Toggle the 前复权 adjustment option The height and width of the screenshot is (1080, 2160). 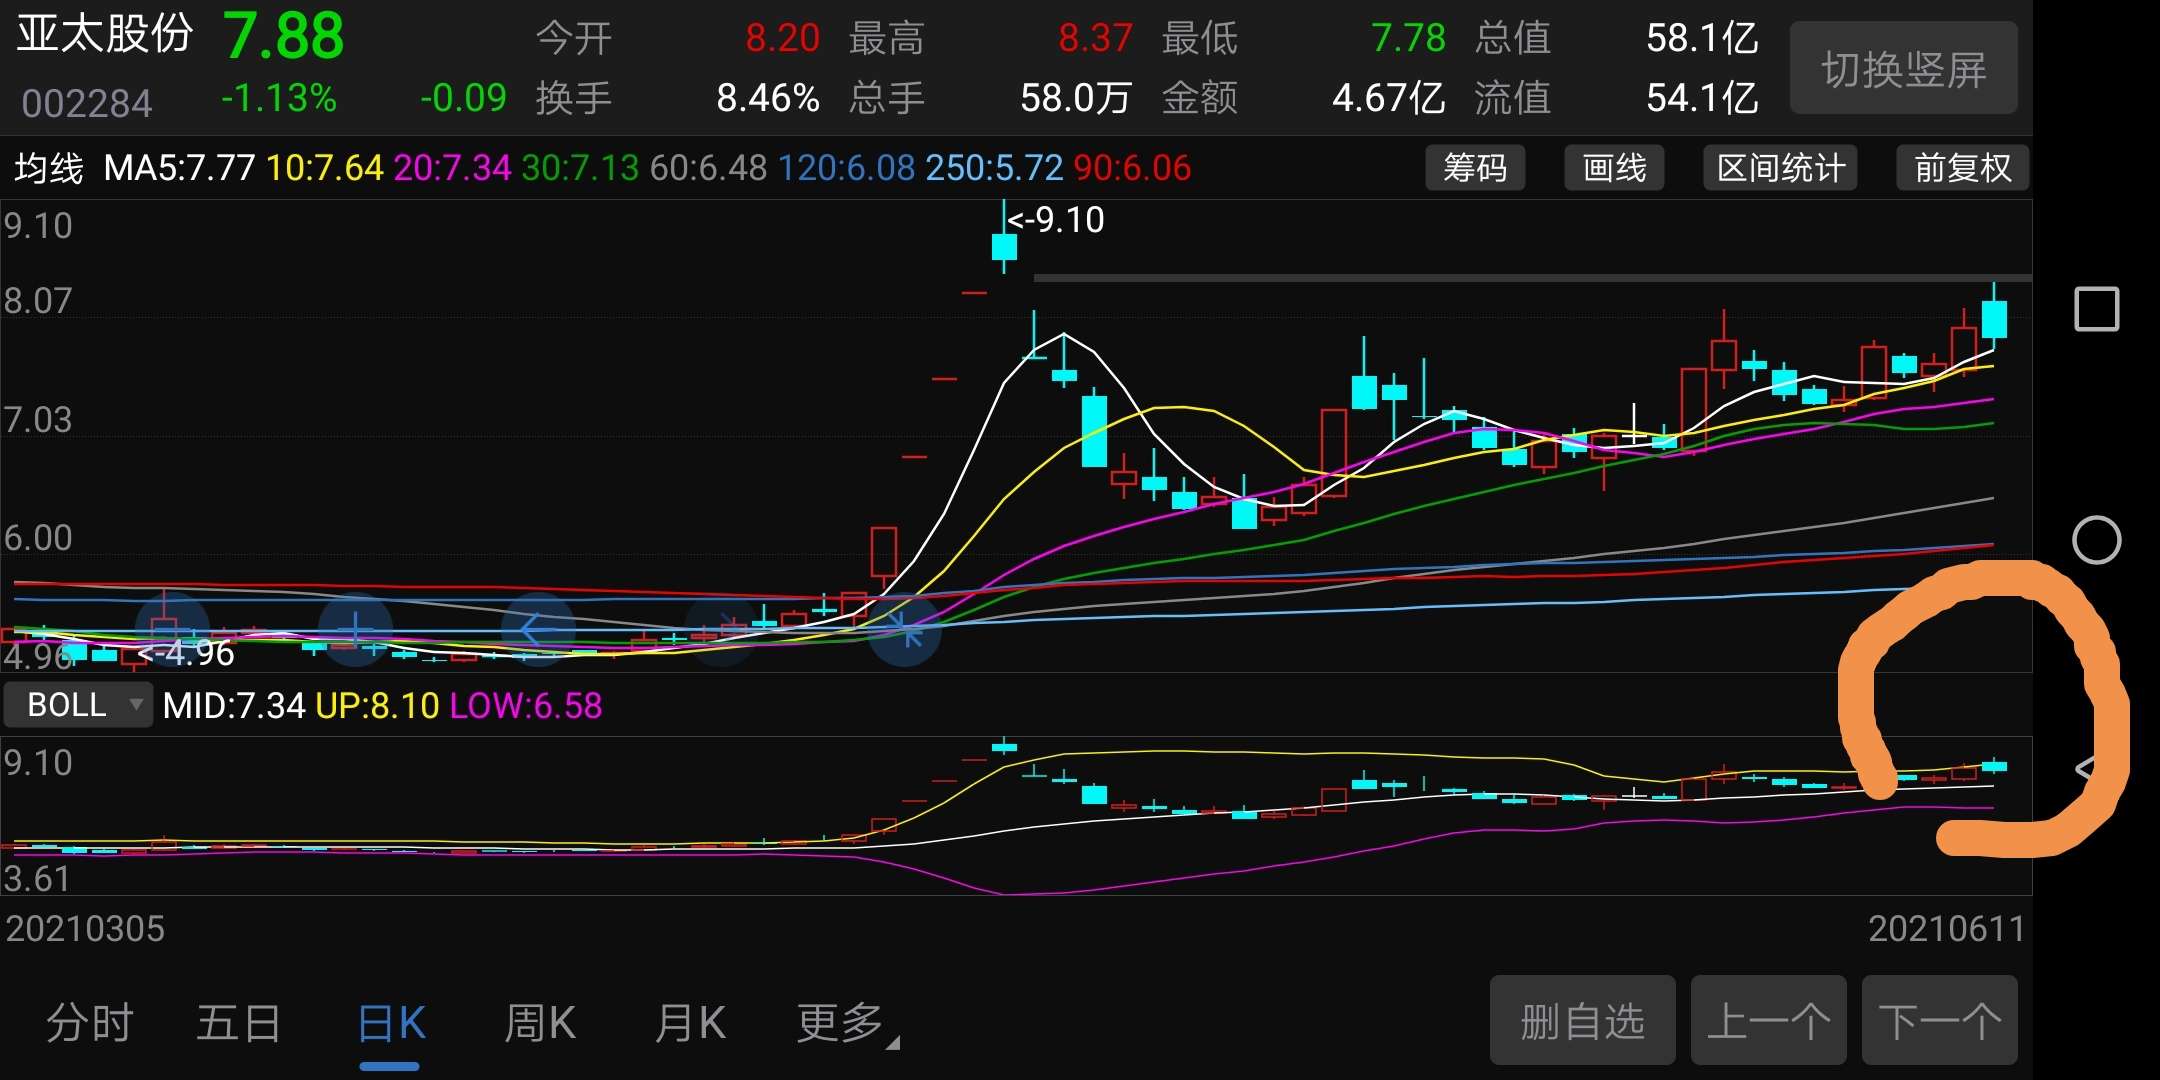coord(1962,167)
